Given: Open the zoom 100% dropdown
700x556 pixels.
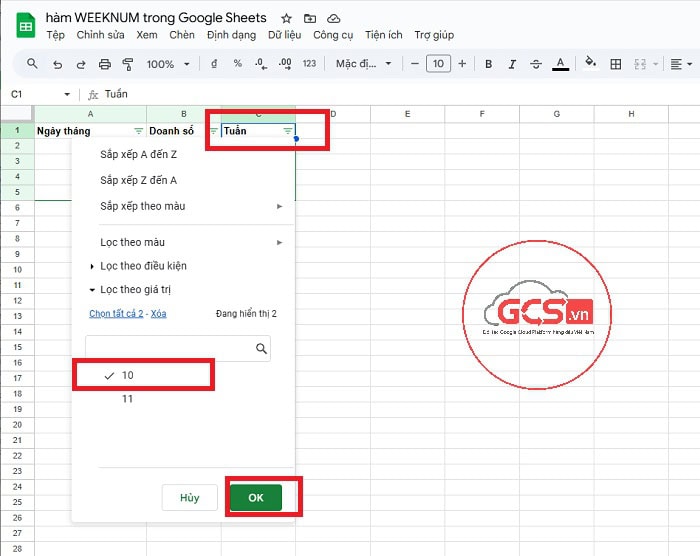Looking at the screenshot, I should pos(167,64).
